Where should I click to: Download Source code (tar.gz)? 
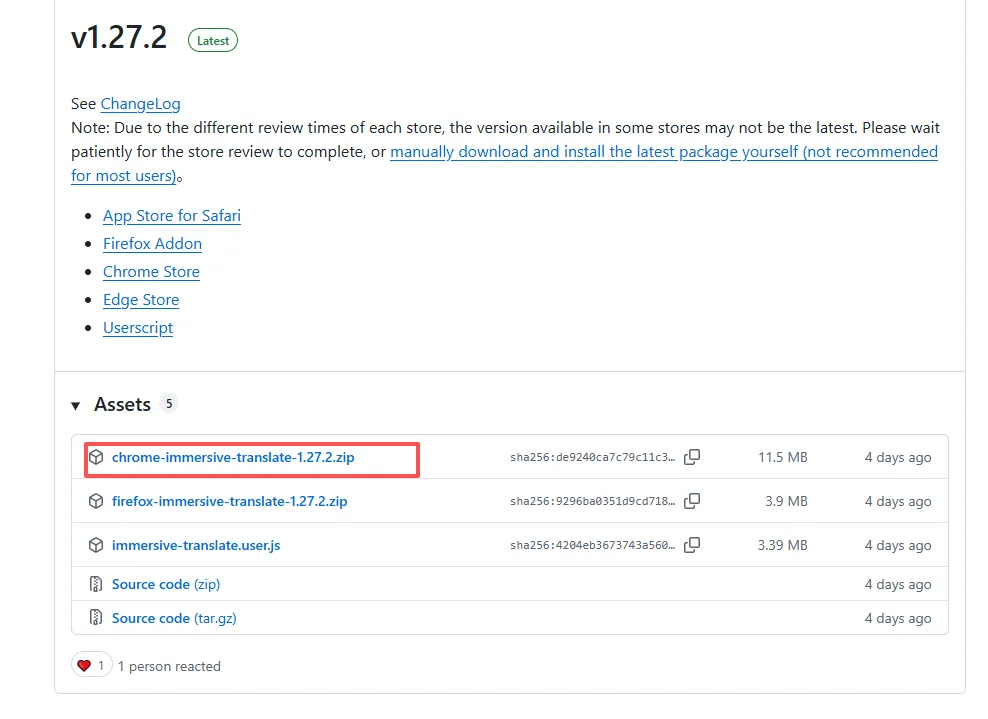(x=174, y=619)
